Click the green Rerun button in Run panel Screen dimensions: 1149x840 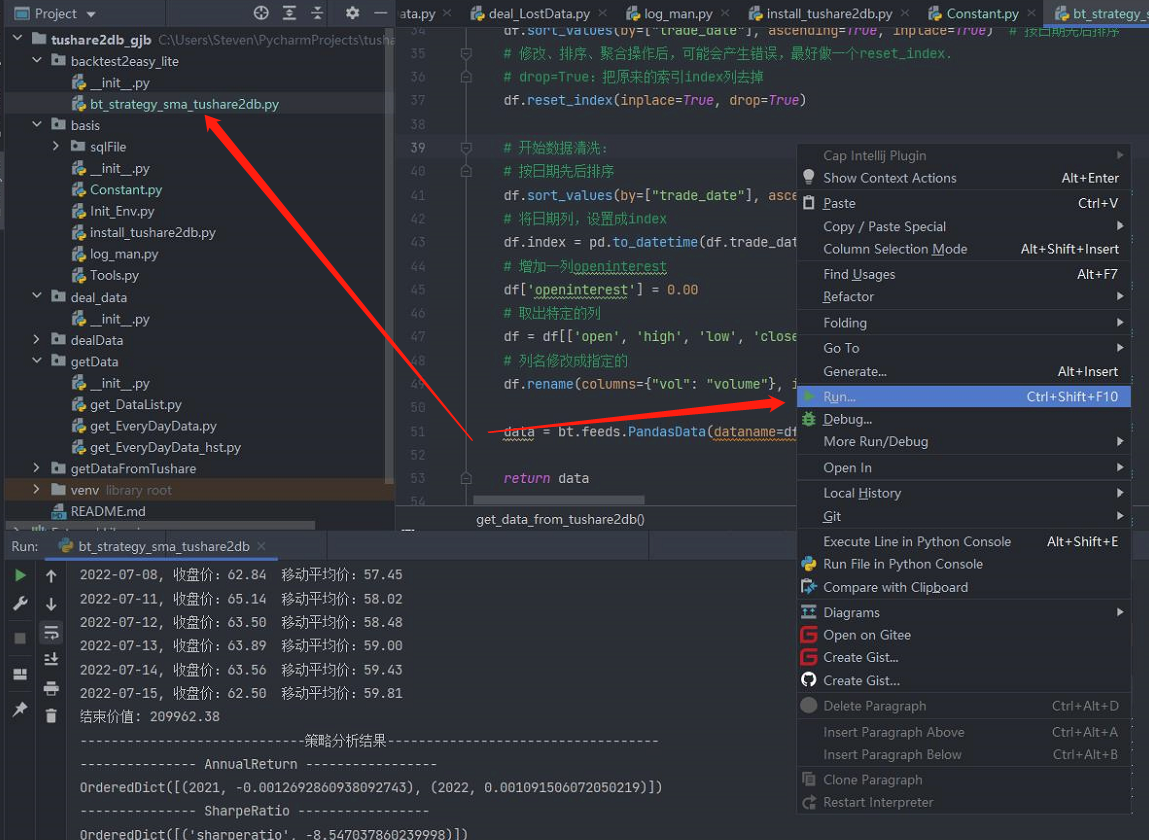[20, 576]
